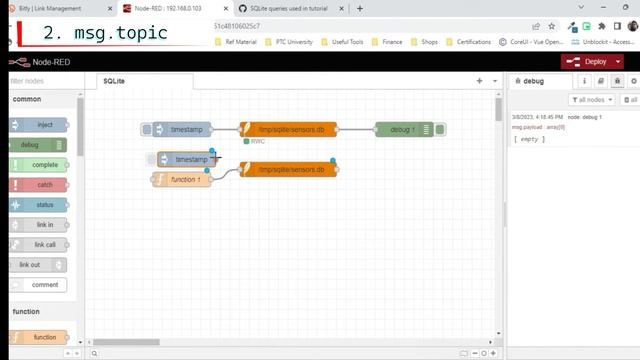
Task: Open a new browser tab
Action: (360, 9)
